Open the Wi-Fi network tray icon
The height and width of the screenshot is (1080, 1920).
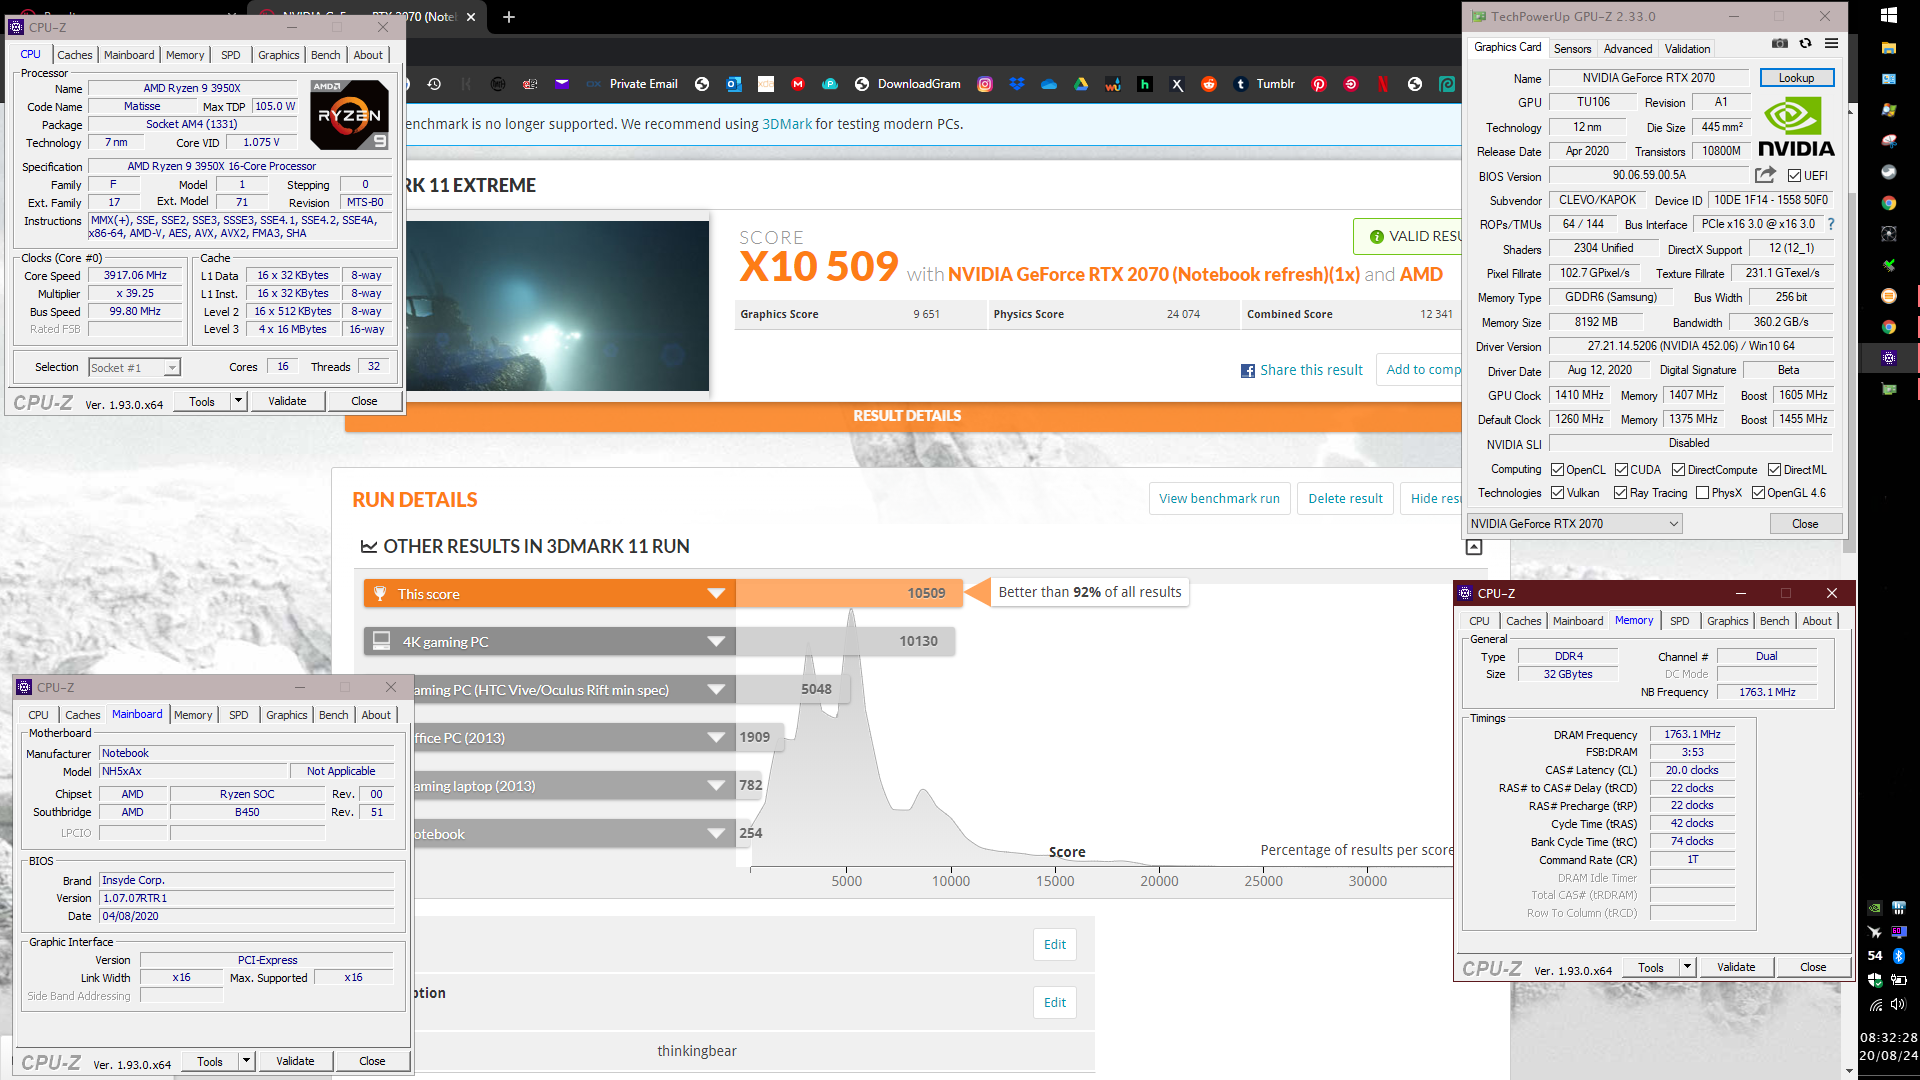point(1876,1004)
